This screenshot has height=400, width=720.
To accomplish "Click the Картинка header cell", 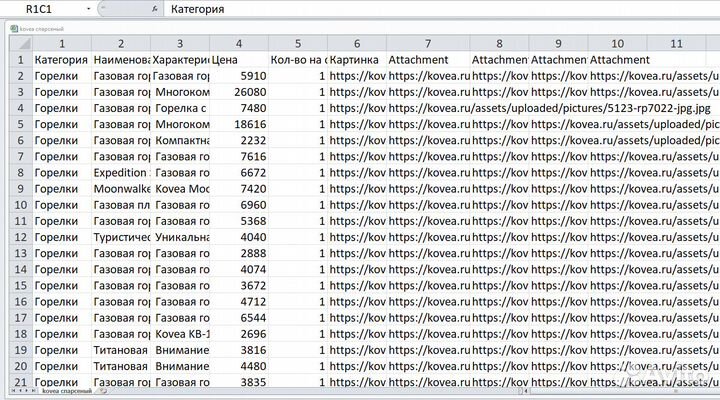I will (357, 60).
